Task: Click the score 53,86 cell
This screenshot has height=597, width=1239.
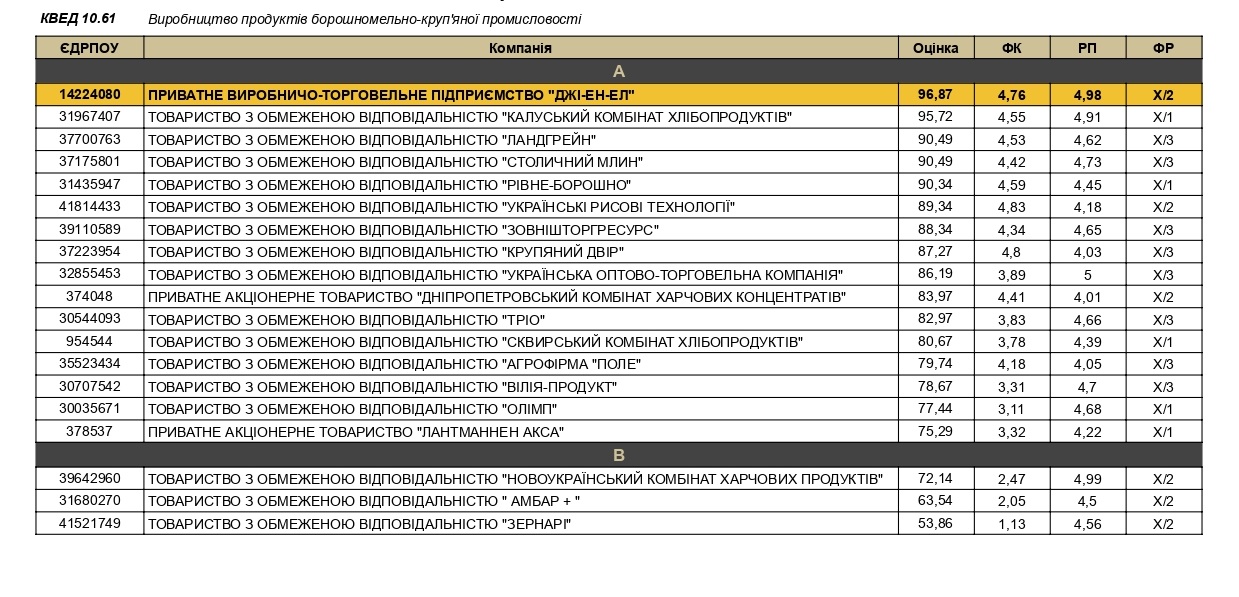Action: [935, 524]
